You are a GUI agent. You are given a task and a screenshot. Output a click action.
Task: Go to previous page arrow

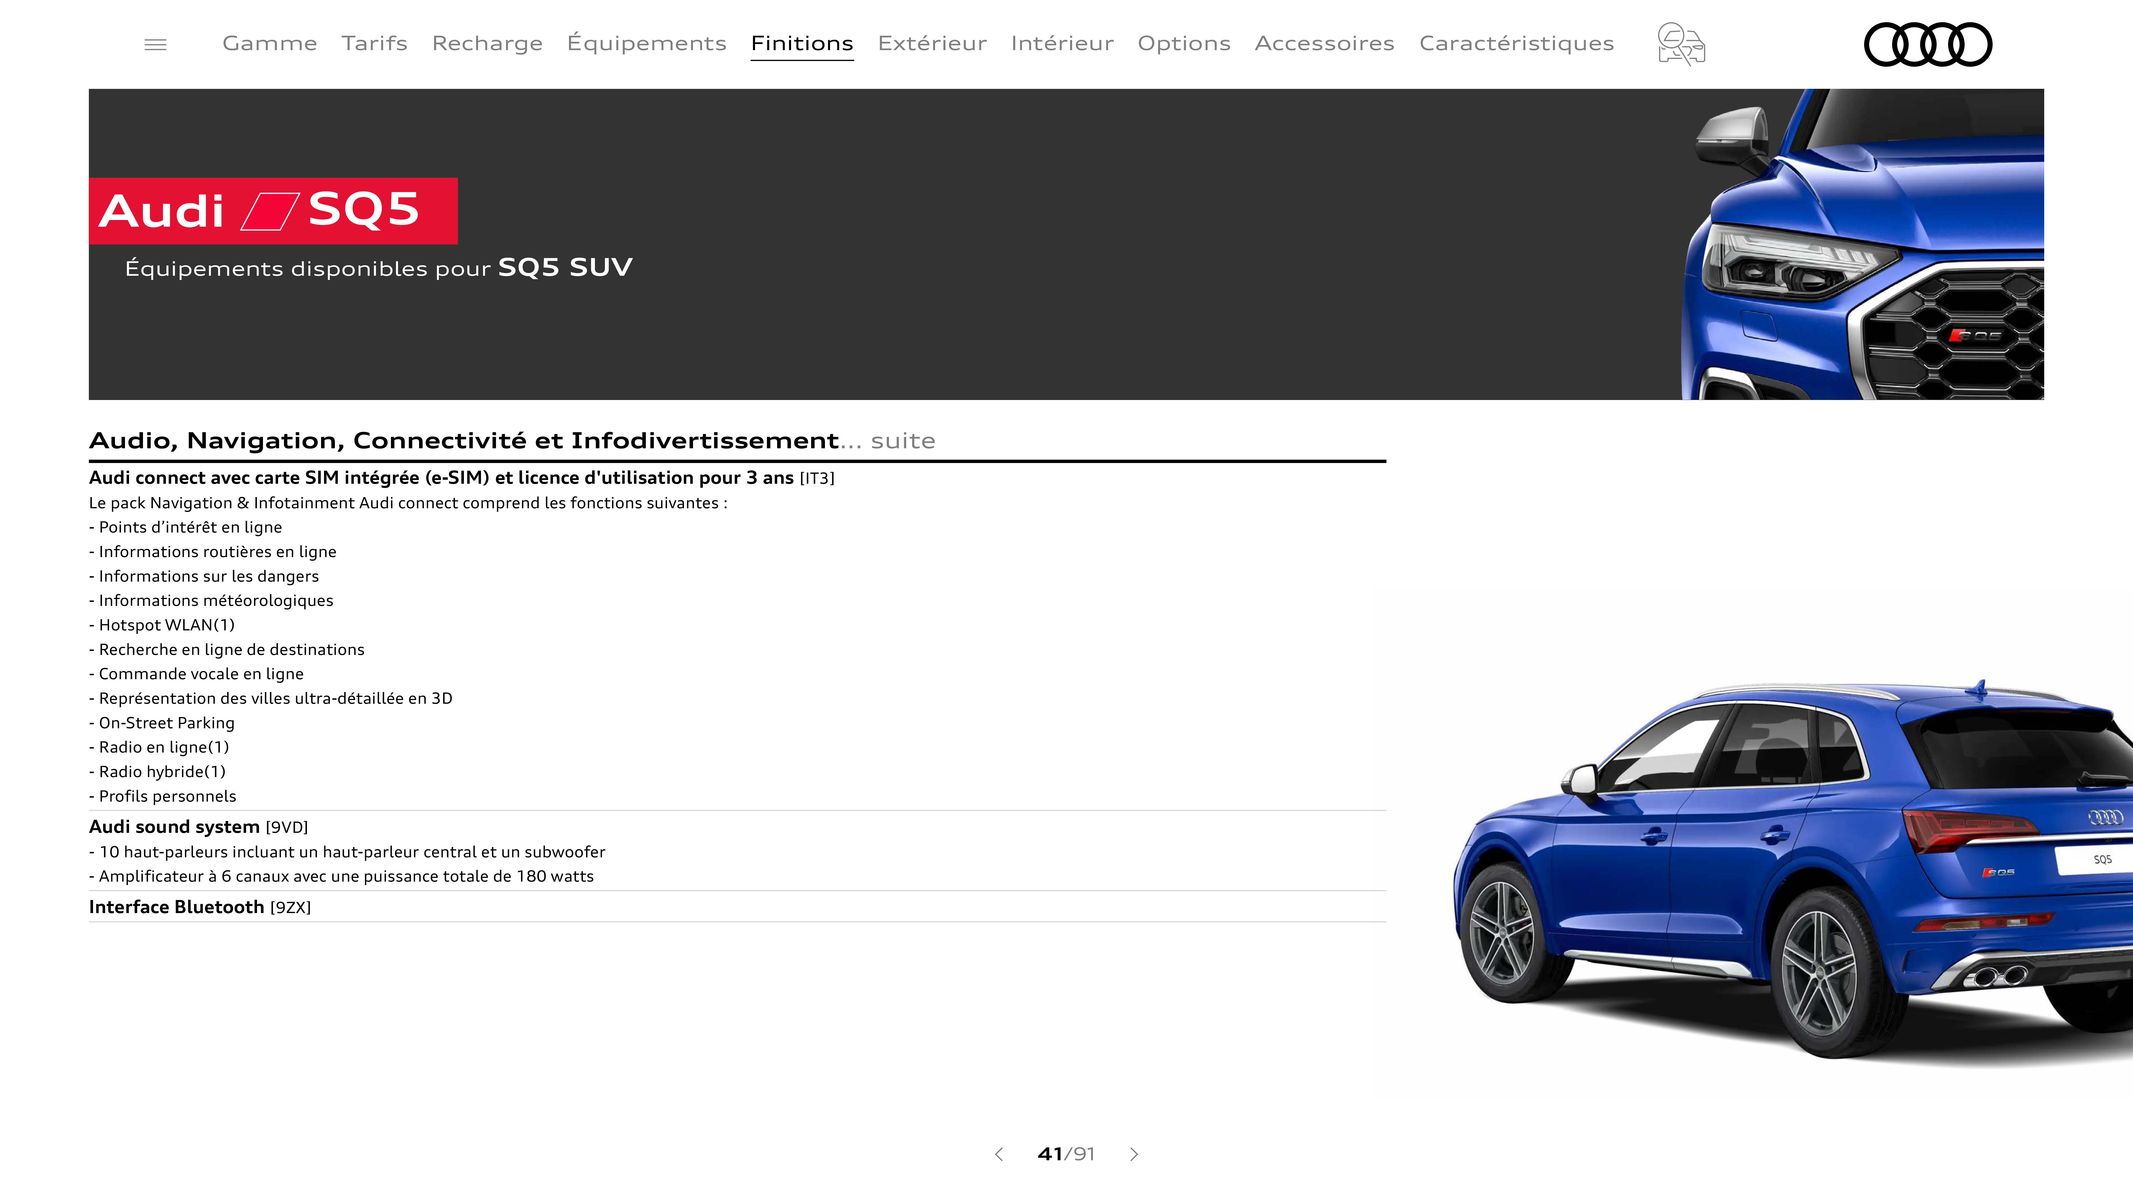[x=998, y=1154]
